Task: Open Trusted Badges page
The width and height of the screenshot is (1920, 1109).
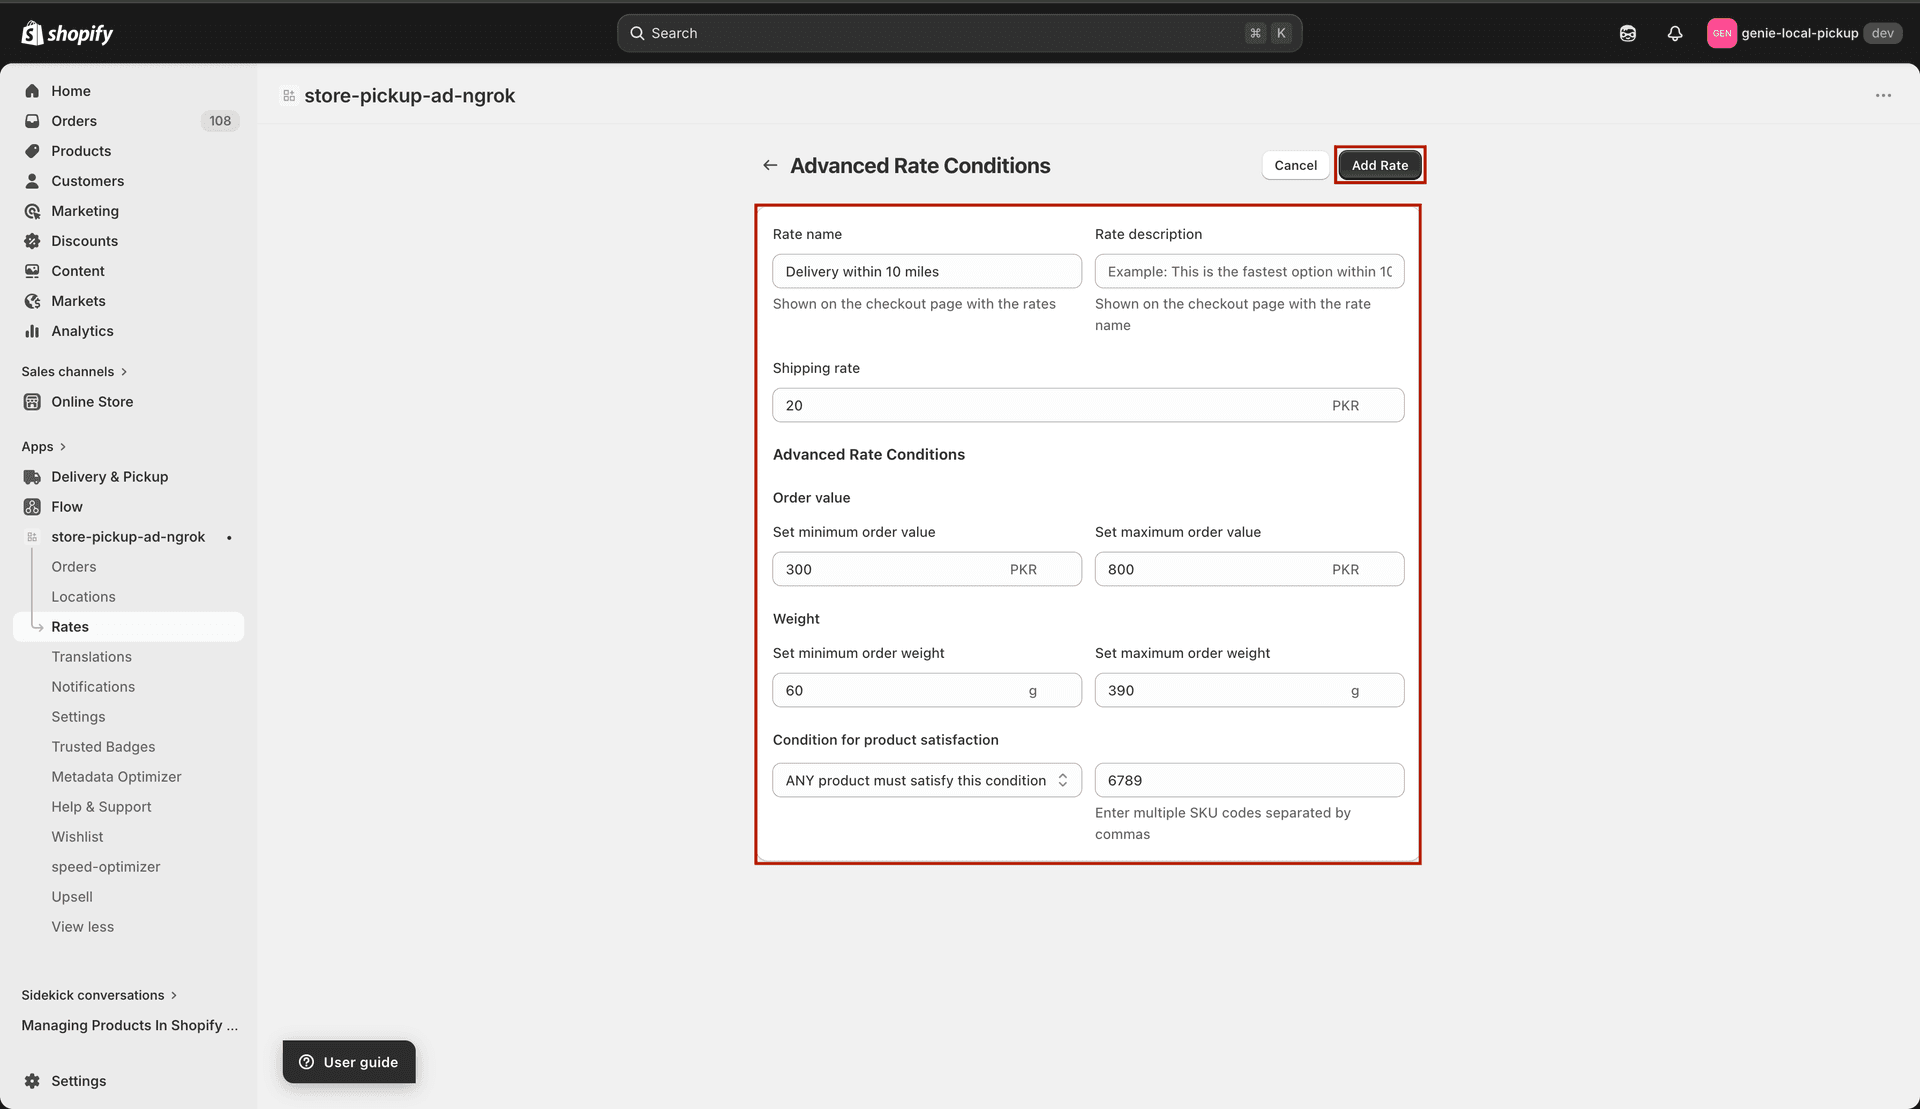Action: 103,747
